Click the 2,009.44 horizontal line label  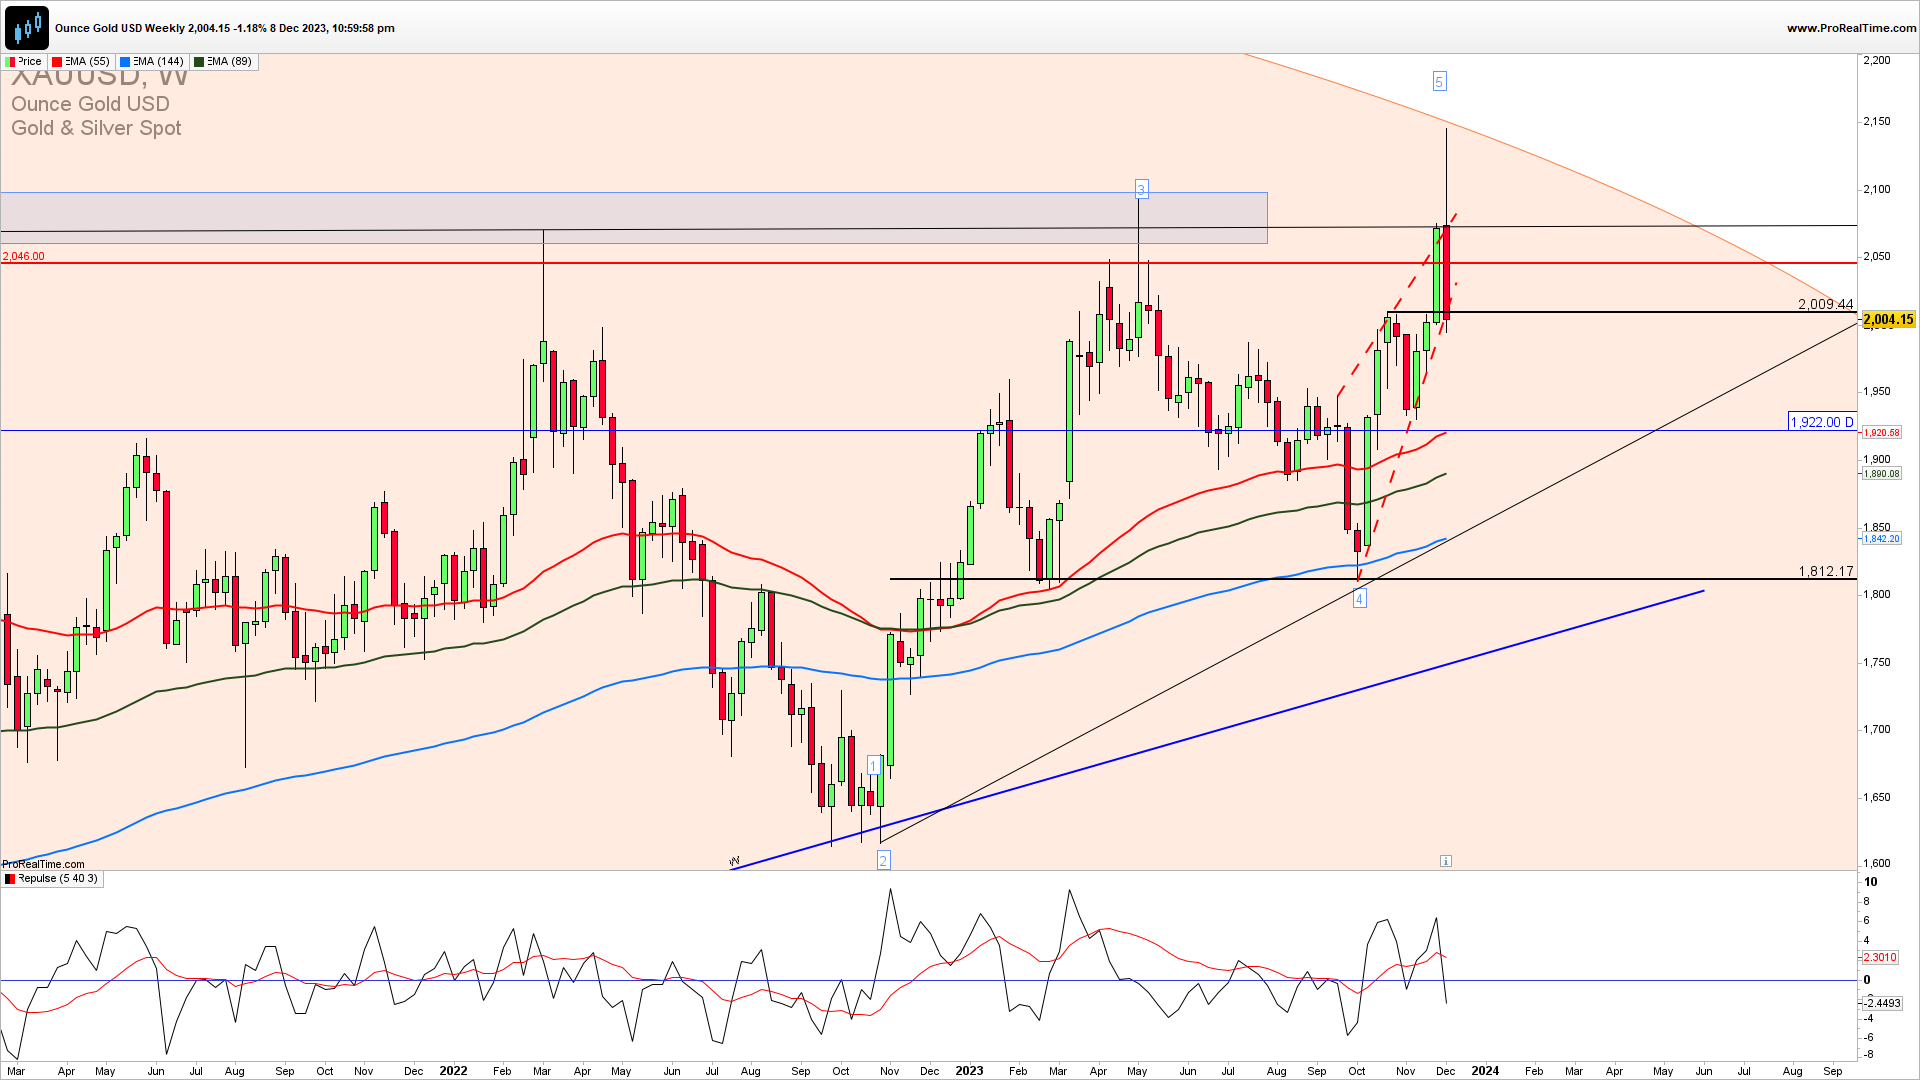1825,304
